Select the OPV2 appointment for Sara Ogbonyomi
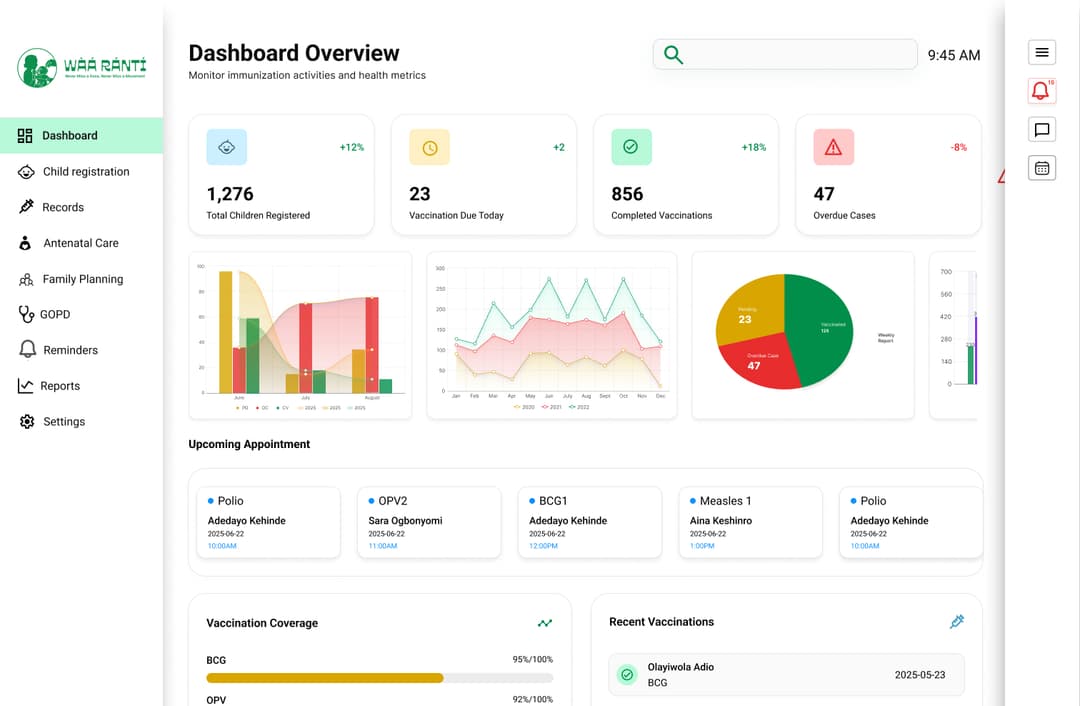Screen dimensions: 1080x706 pyautogui.click(x=428, y=522)
